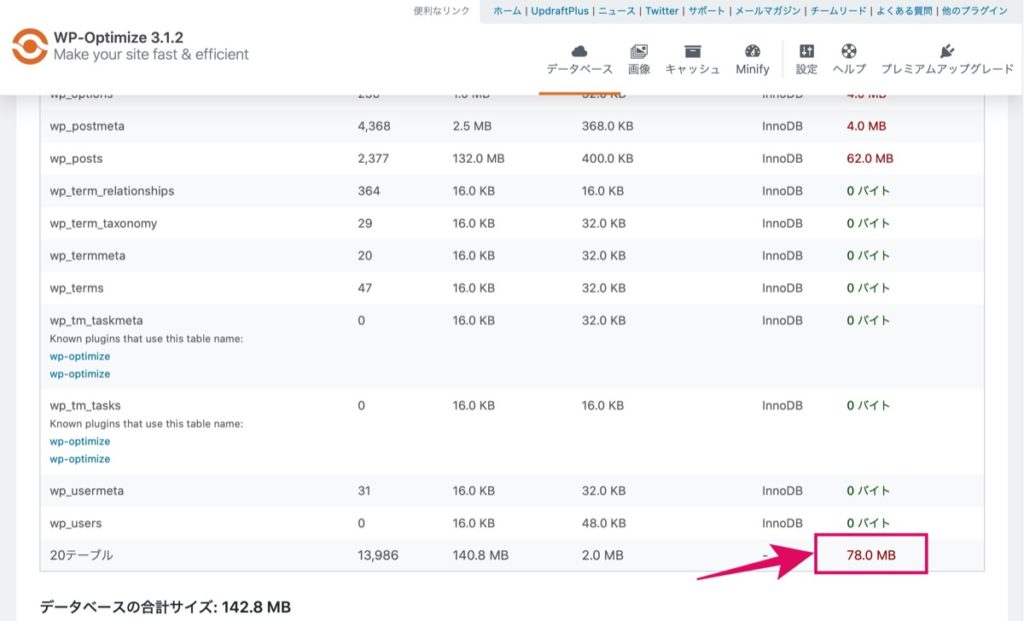Open the ホーム link

[507, 10]
